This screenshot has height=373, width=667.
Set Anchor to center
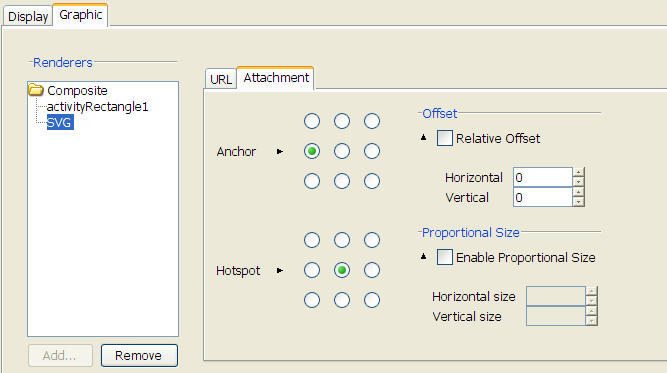342,151
